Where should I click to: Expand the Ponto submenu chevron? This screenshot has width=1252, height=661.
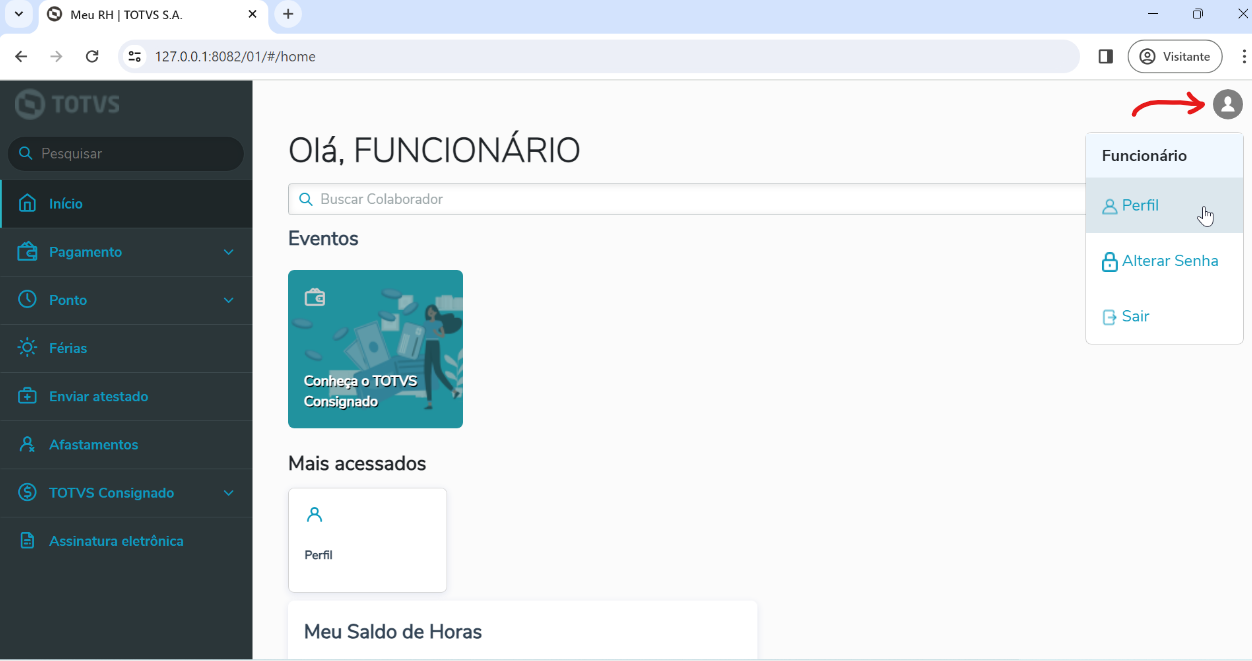[229, 300]
